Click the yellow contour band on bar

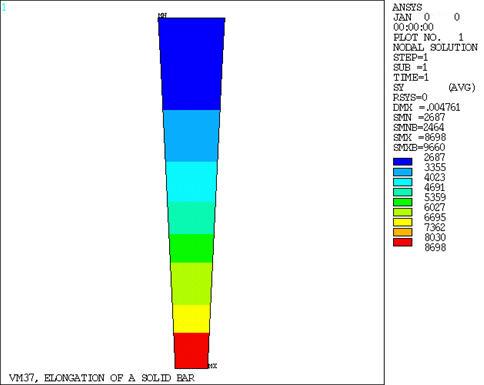click(x=192, y=319)
